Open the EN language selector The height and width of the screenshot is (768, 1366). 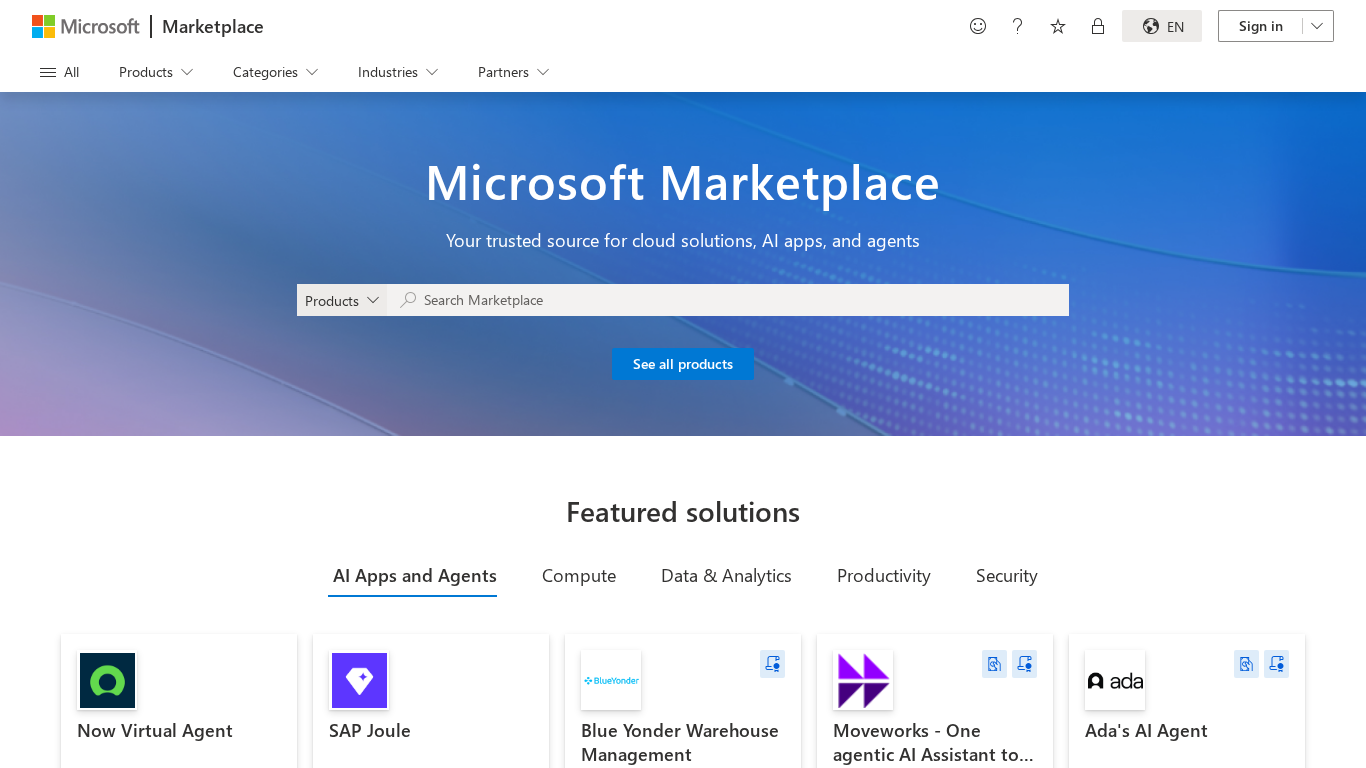click(1162, 26)
